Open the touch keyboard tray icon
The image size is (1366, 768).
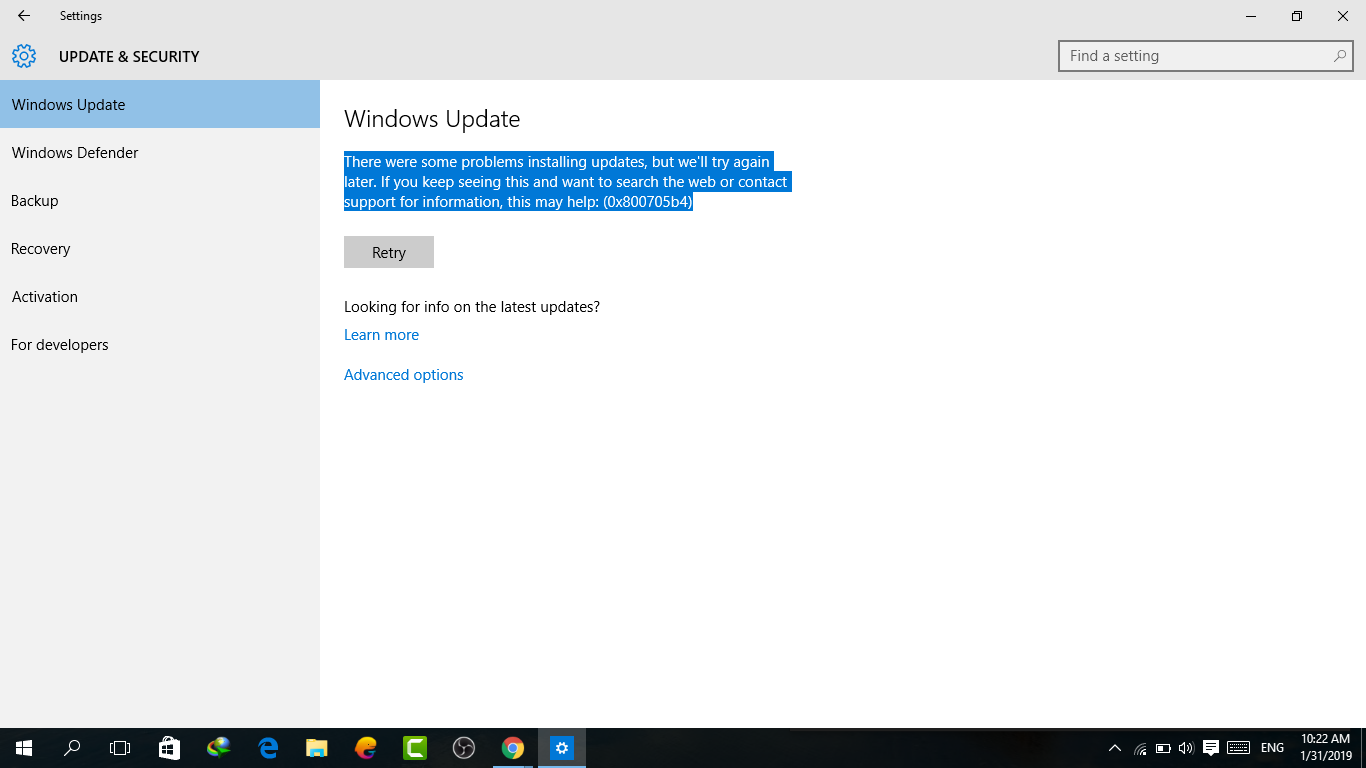pos(1238,747)
